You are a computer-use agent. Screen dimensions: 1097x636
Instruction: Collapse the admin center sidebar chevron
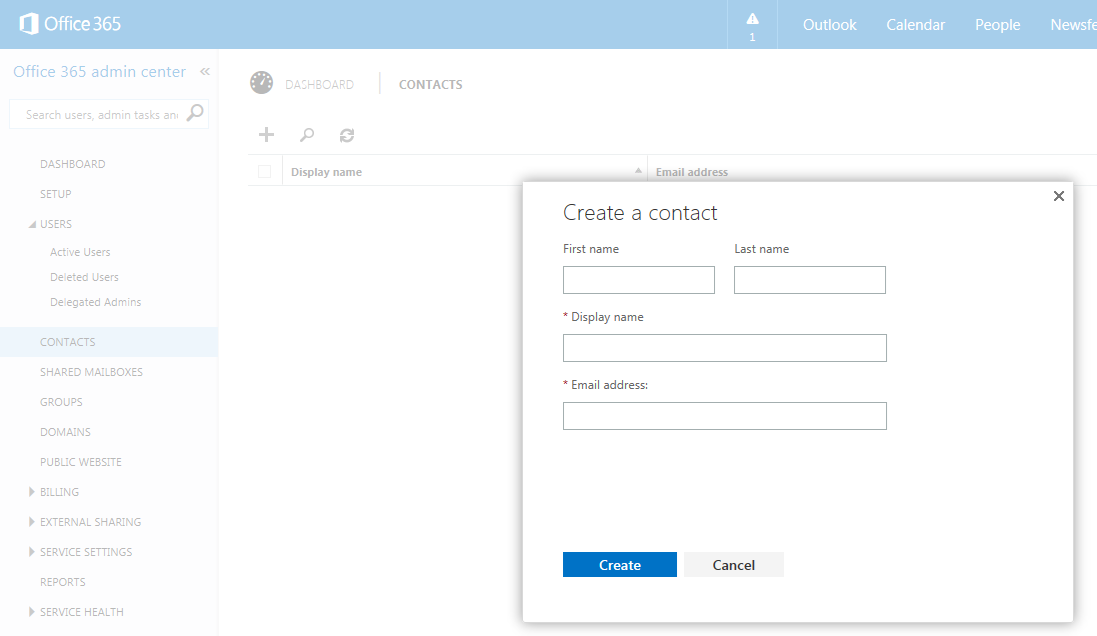(x=205, y=71)
